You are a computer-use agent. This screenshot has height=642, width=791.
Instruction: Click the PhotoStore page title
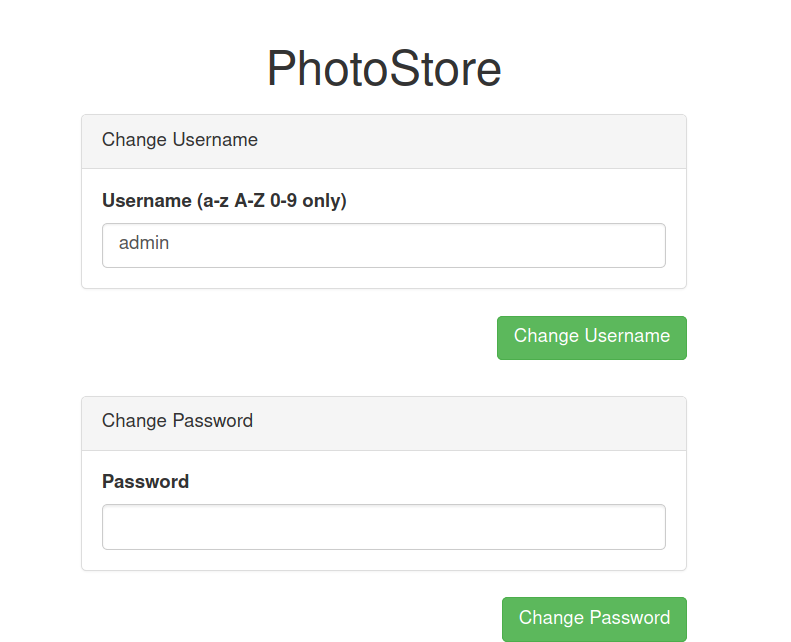pos(384,69)
